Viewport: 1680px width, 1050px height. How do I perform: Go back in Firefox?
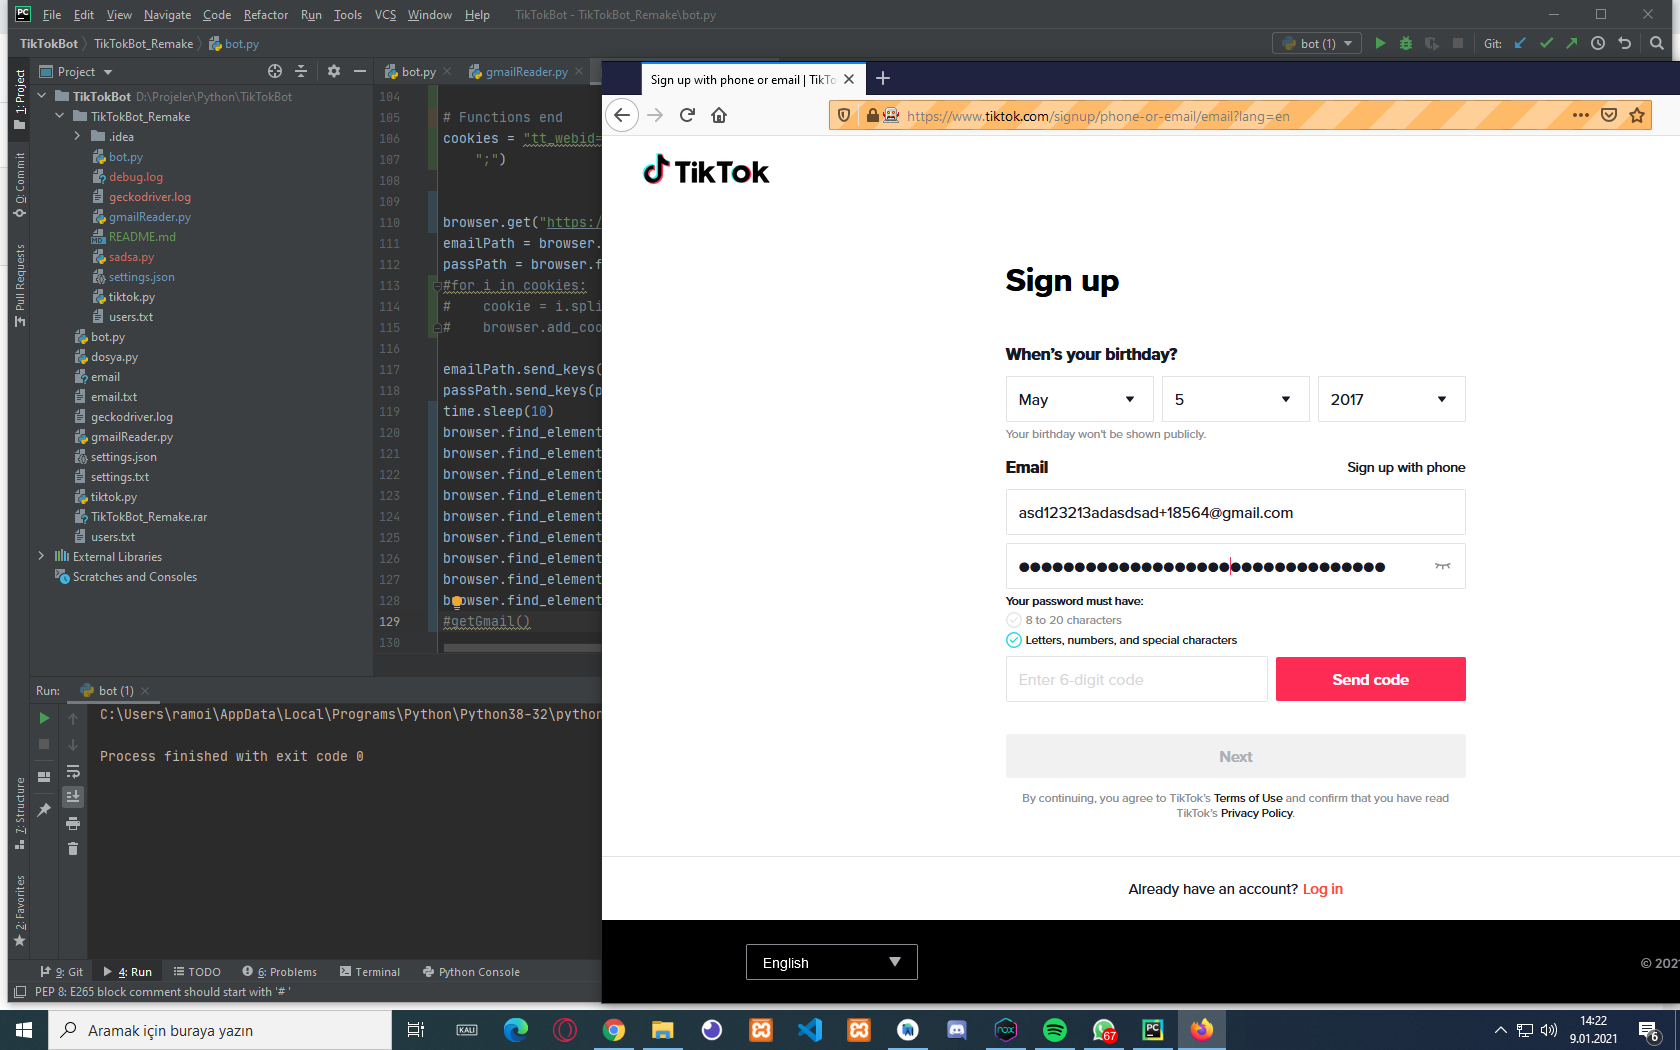pyautogui.click(x=622, y=115)
